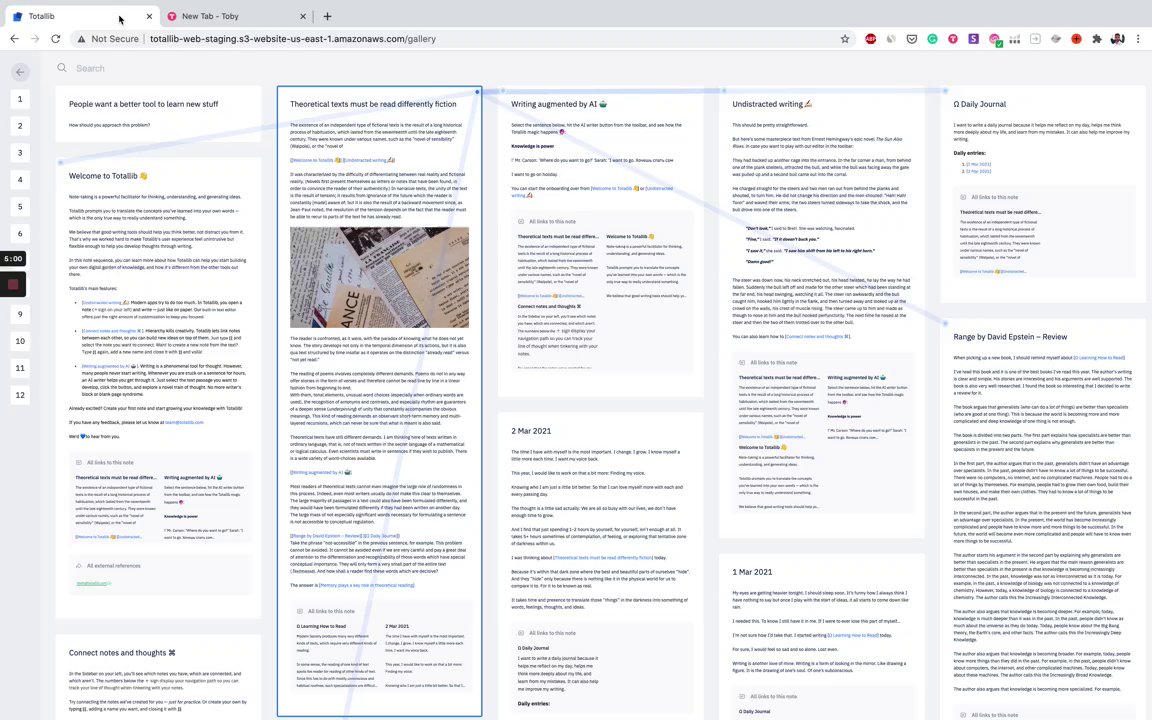Open a new browser tab
The width and height of the screenshot is (1152, 720).
pos(327,16)
